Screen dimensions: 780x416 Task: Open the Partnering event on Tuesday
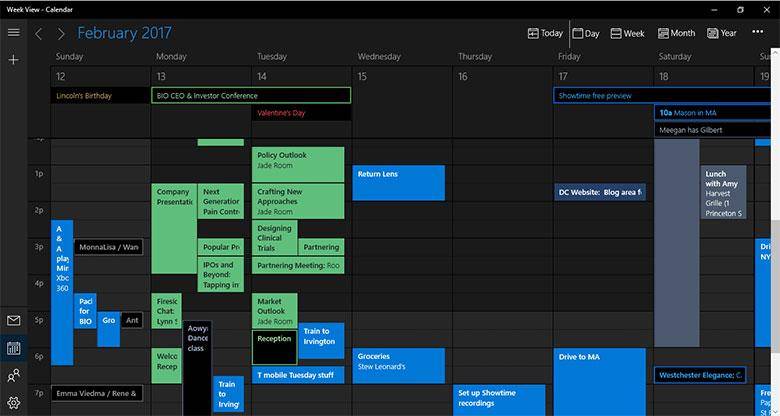click(321, 247)
